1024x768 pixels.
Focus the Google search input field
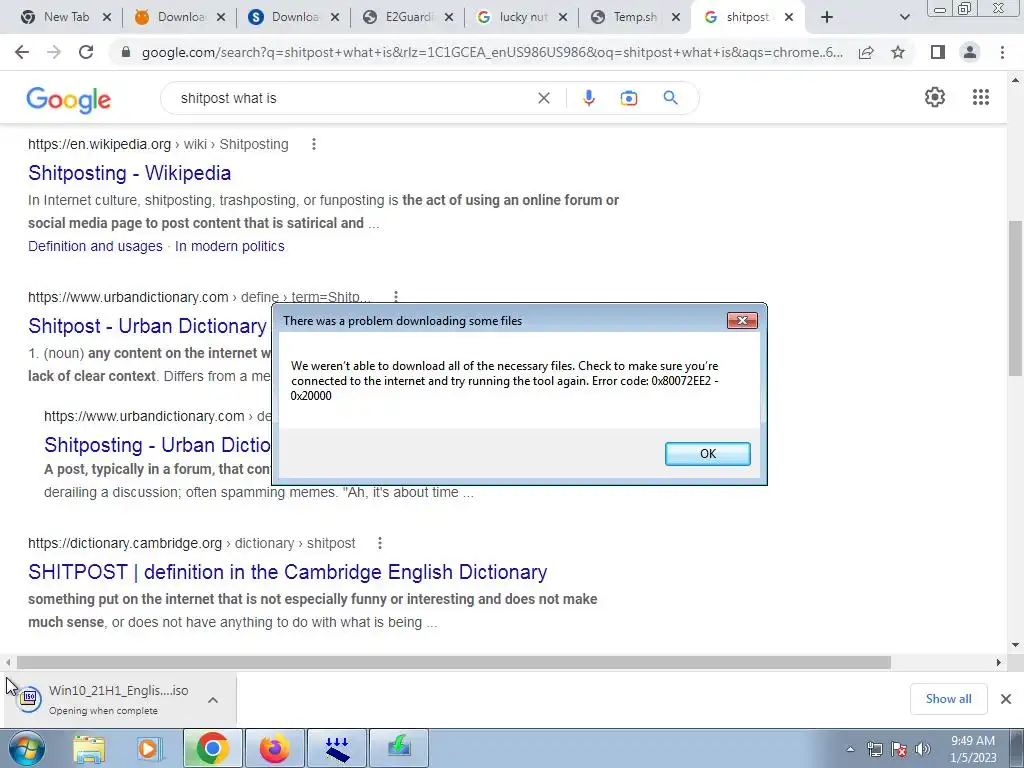click(353, 98)
